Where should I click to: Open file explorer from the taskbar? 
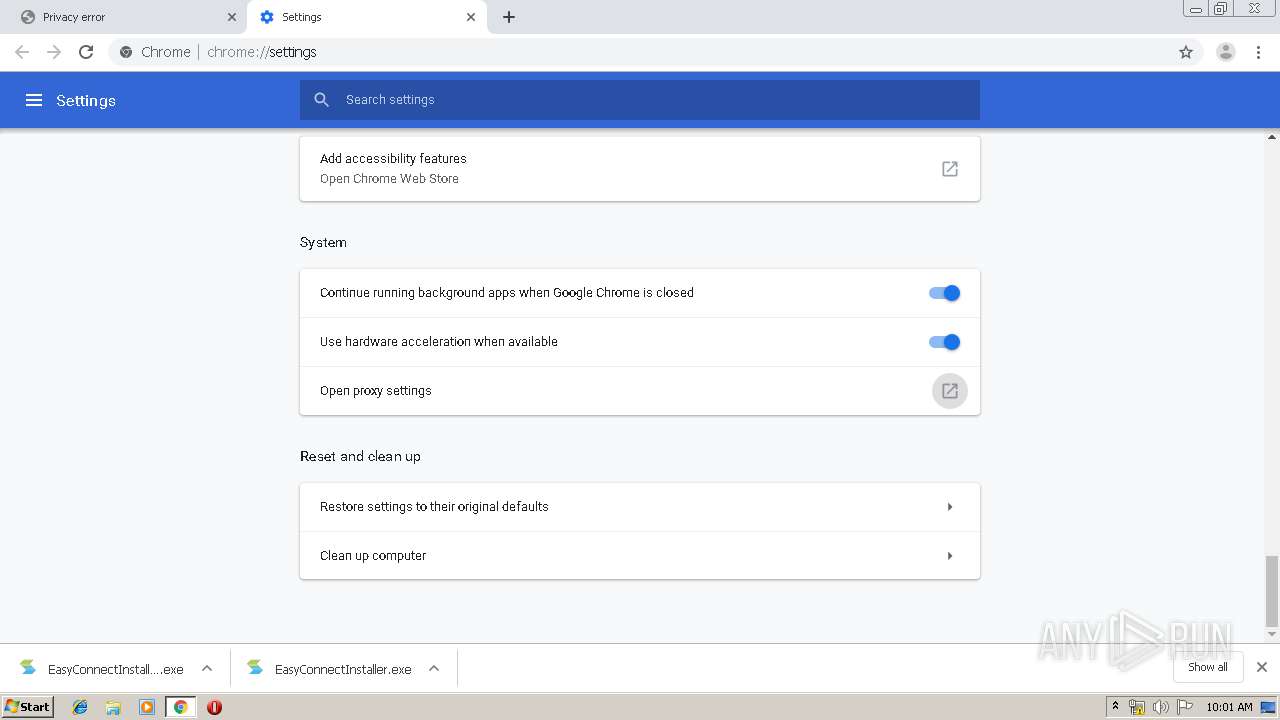pos(113,707)
